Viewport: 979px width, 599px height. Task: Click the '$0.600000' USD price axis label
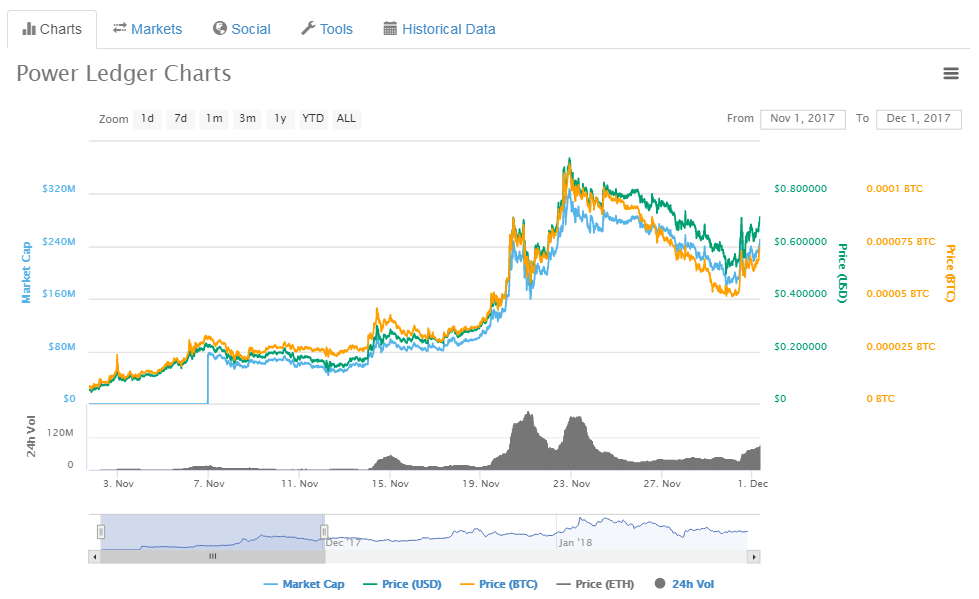pos(800,242)
